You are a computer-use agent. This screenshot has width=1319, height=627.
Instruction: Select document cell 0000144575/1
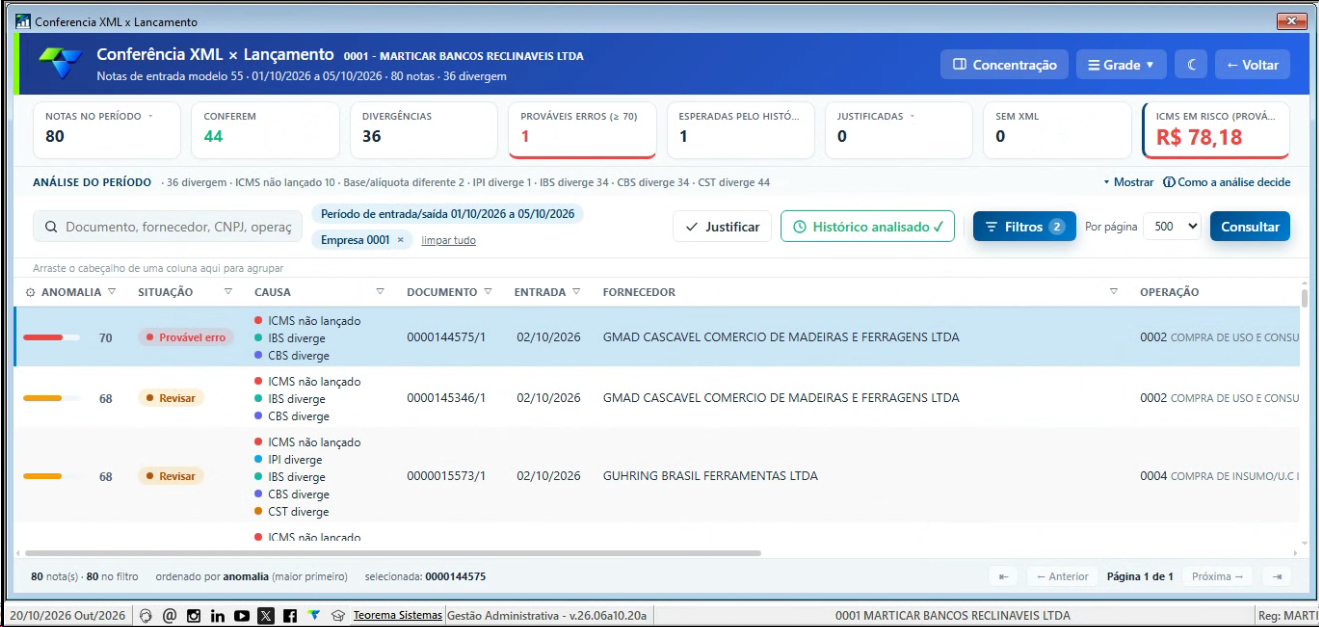coord(446,338)
